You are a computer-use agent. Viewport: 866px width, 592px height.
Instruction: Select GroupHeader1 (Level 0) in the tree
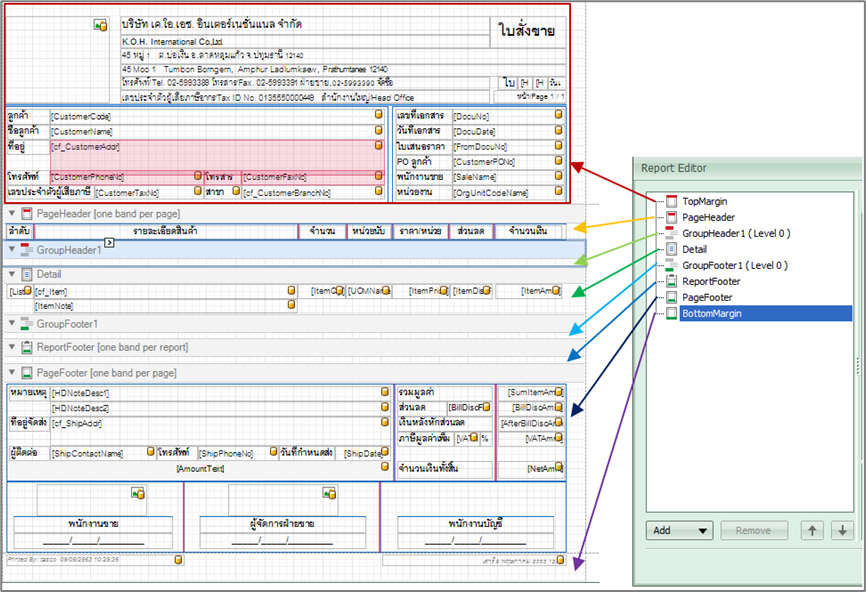coord(735,233)
